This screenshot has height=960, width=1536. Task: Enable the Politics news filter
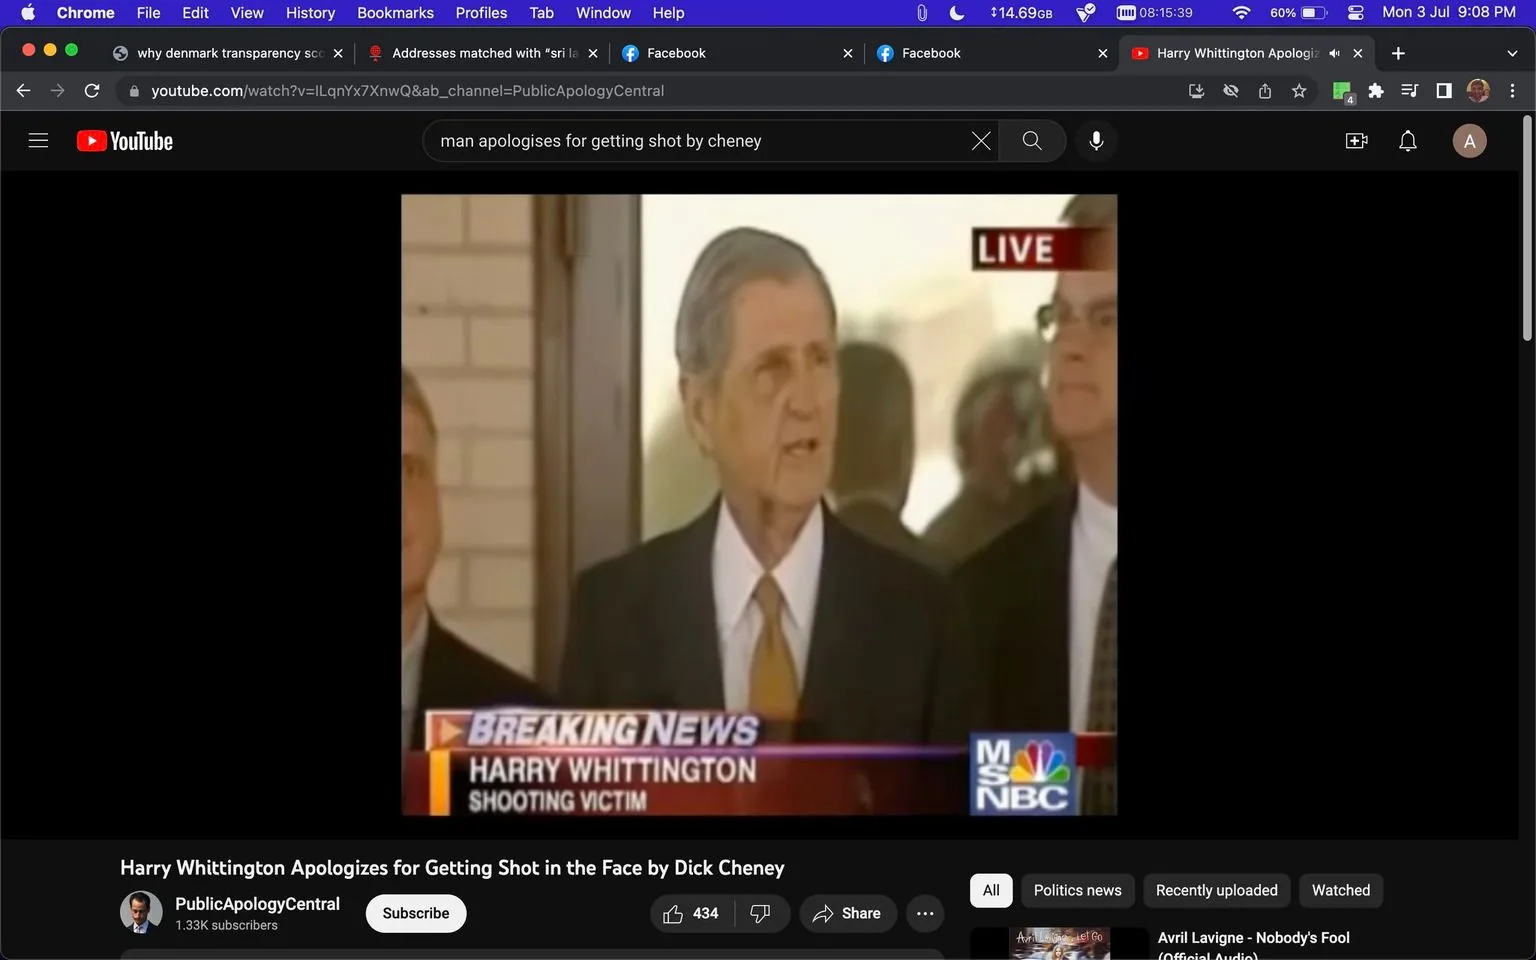coord(1077,890)
